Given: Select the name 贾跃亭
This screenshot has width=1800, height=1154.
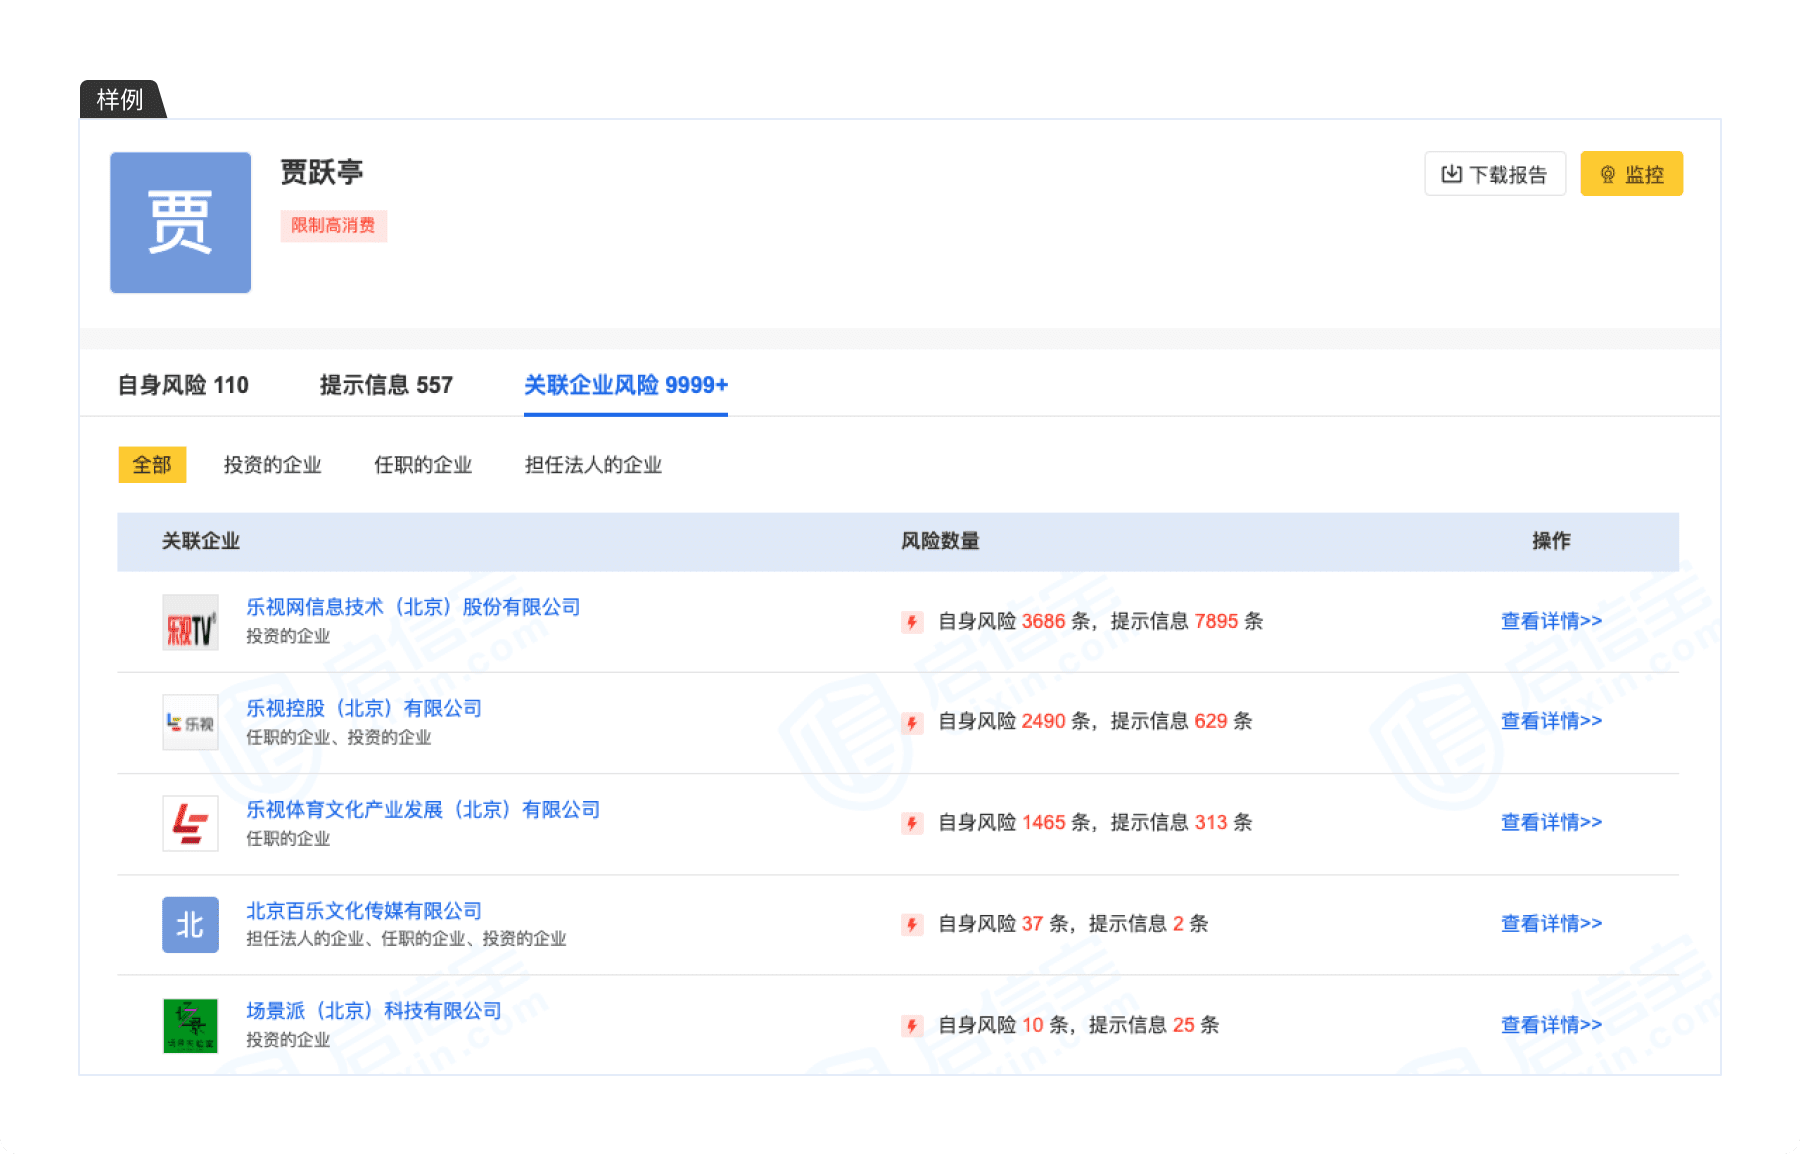Looking at the screenshot, I should (321, 172).
